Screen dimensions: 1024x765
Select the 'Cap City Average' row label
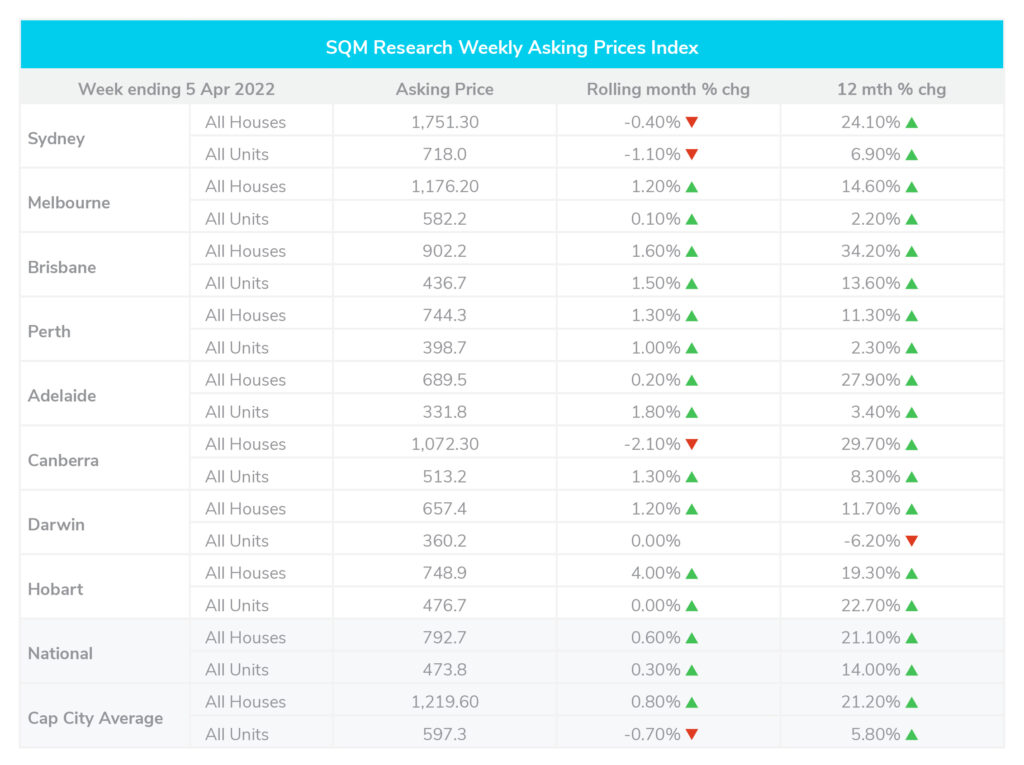click(95, 718)
